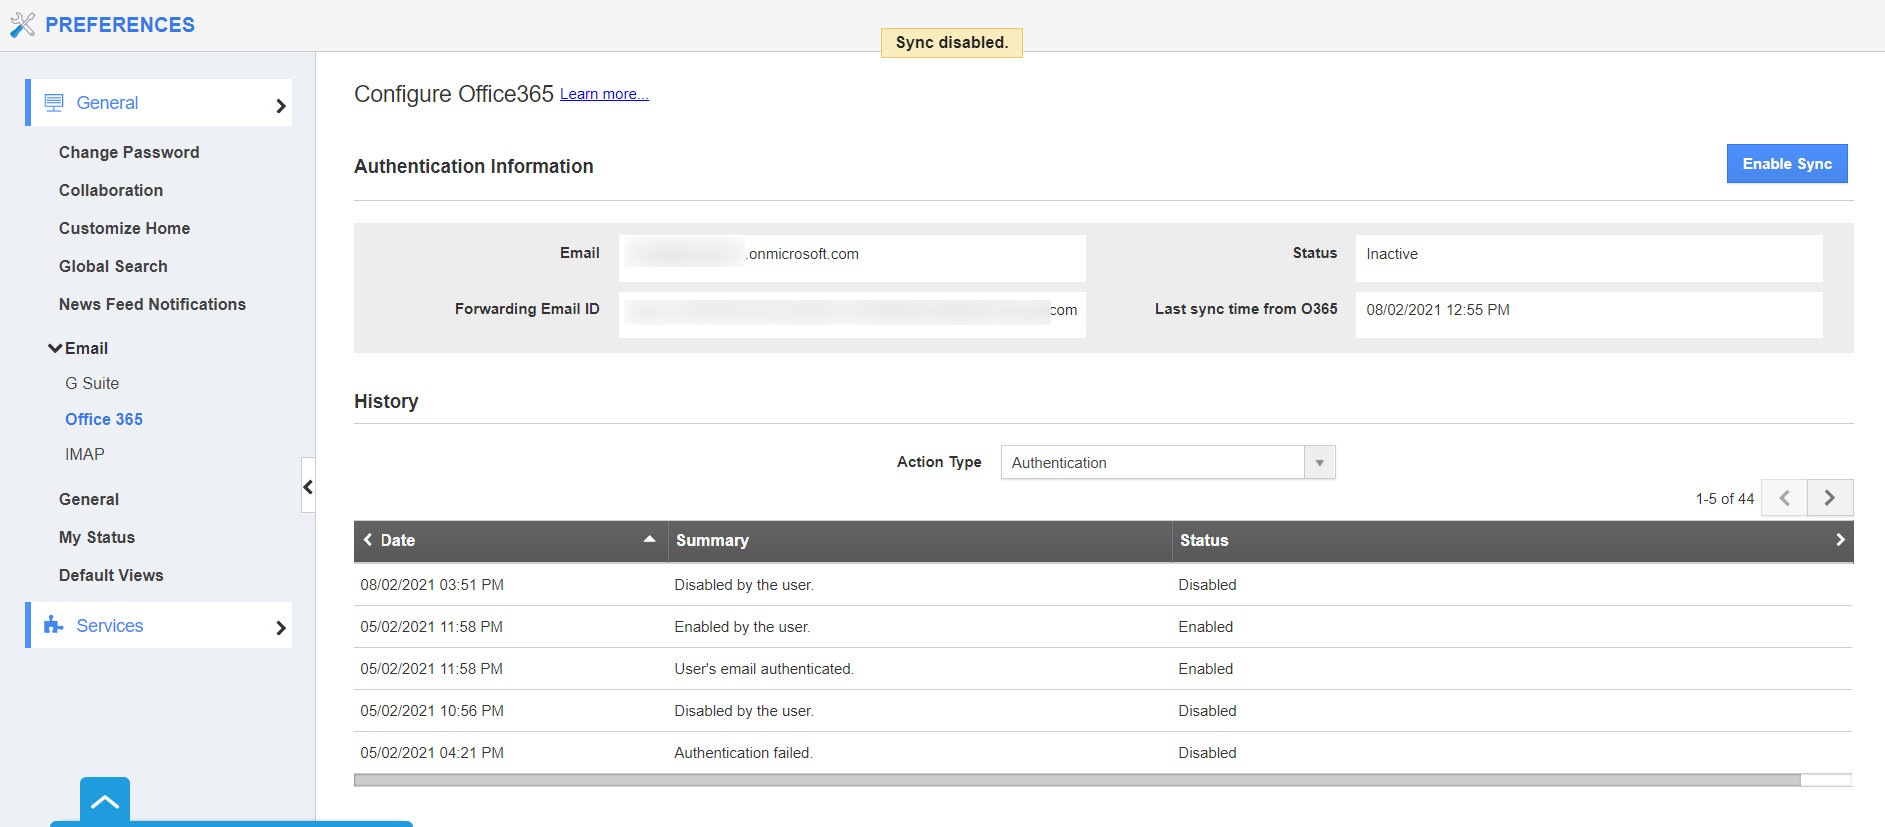This screenshot has width=1885, height=827.
Task: Go to next history page
Action: (x=1829, y=498)
